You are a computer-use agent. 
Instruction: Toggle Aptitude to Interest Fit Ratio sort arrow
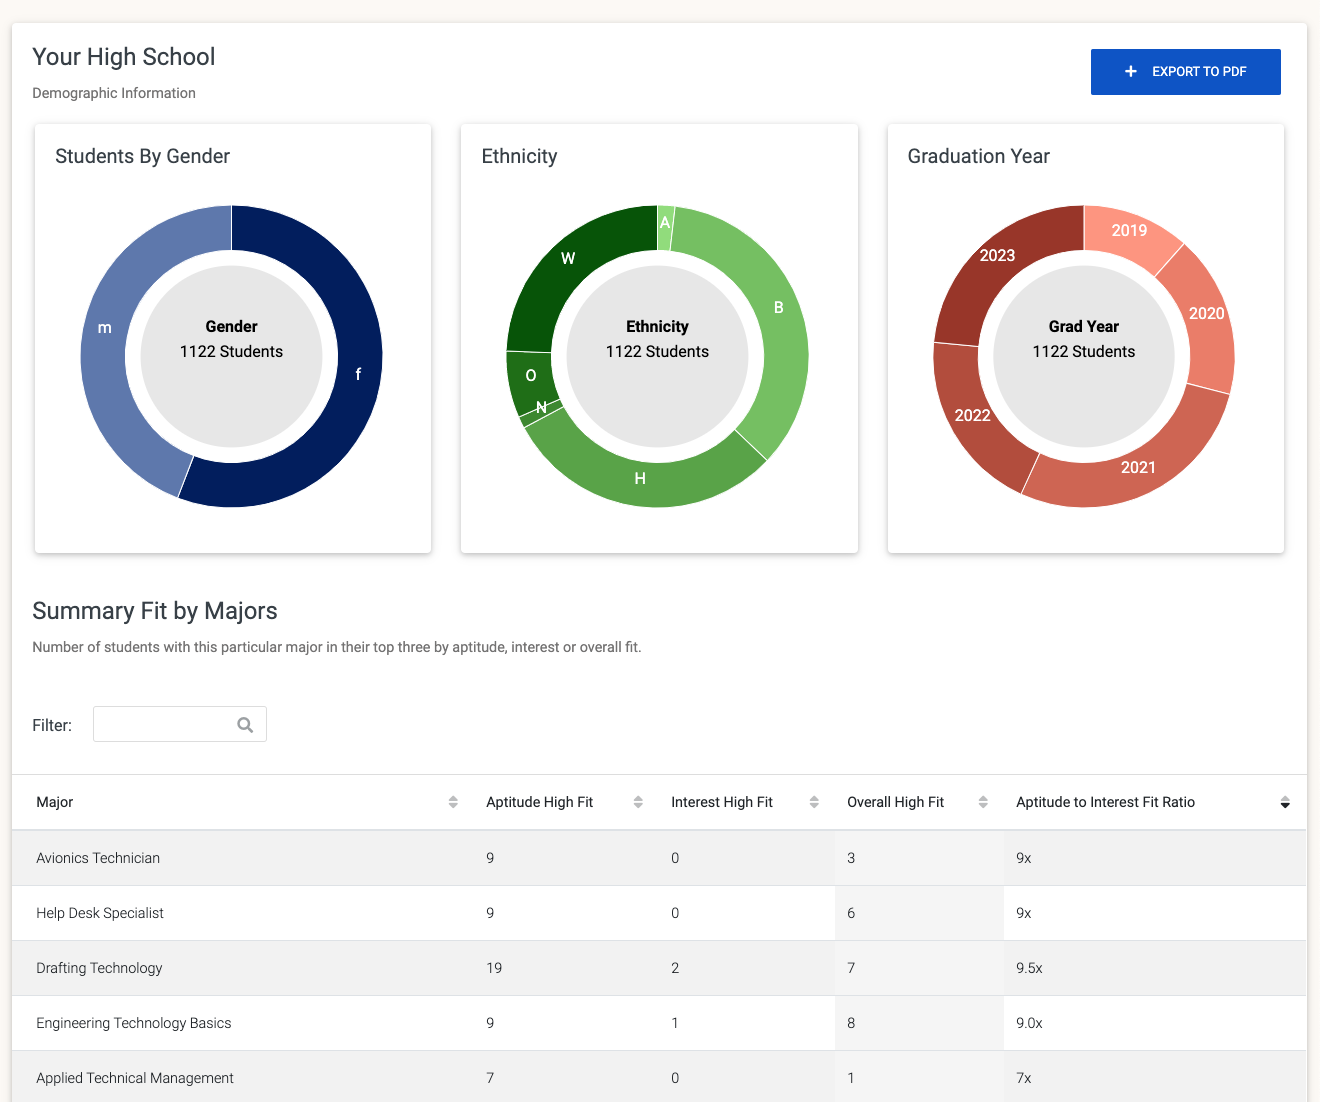[x=1285, y=802]
